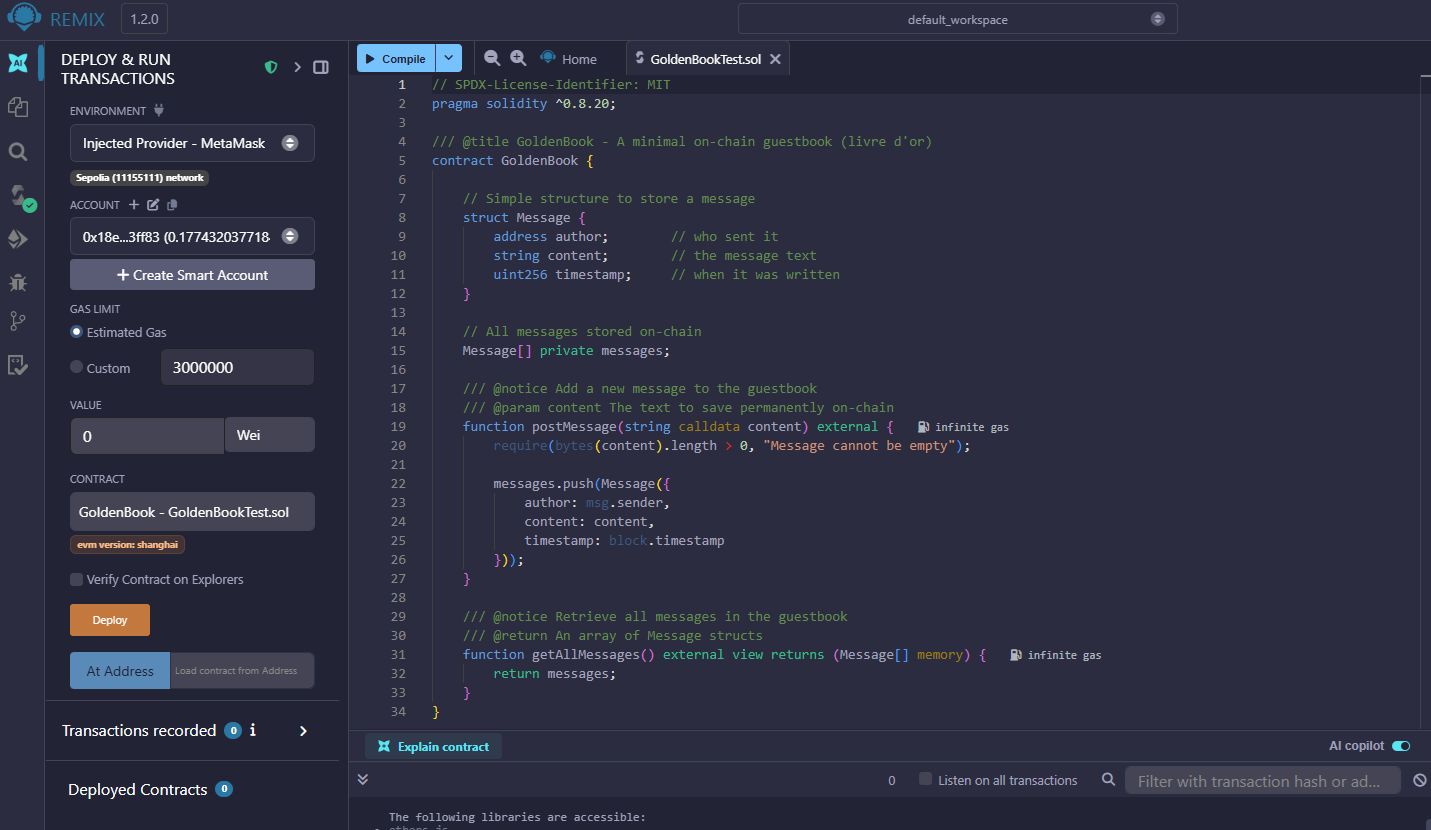Image resolution: width=1431 pixels, height=830 pixels.
Task: Open the Compile options dropdown arrow
Action: pyautogui.click(x=450, y=59)
